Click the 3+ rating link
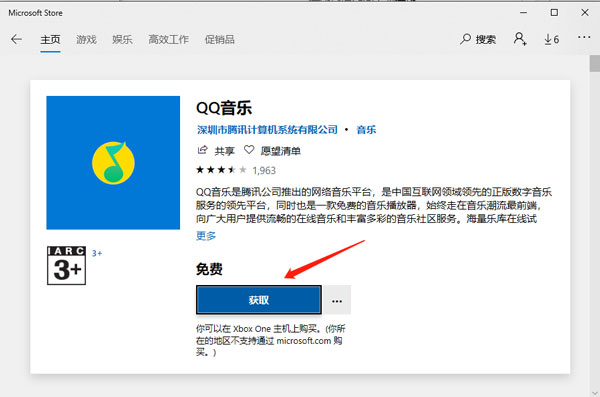The width and height of the screenshot is (600, 397). coord(97,253)
